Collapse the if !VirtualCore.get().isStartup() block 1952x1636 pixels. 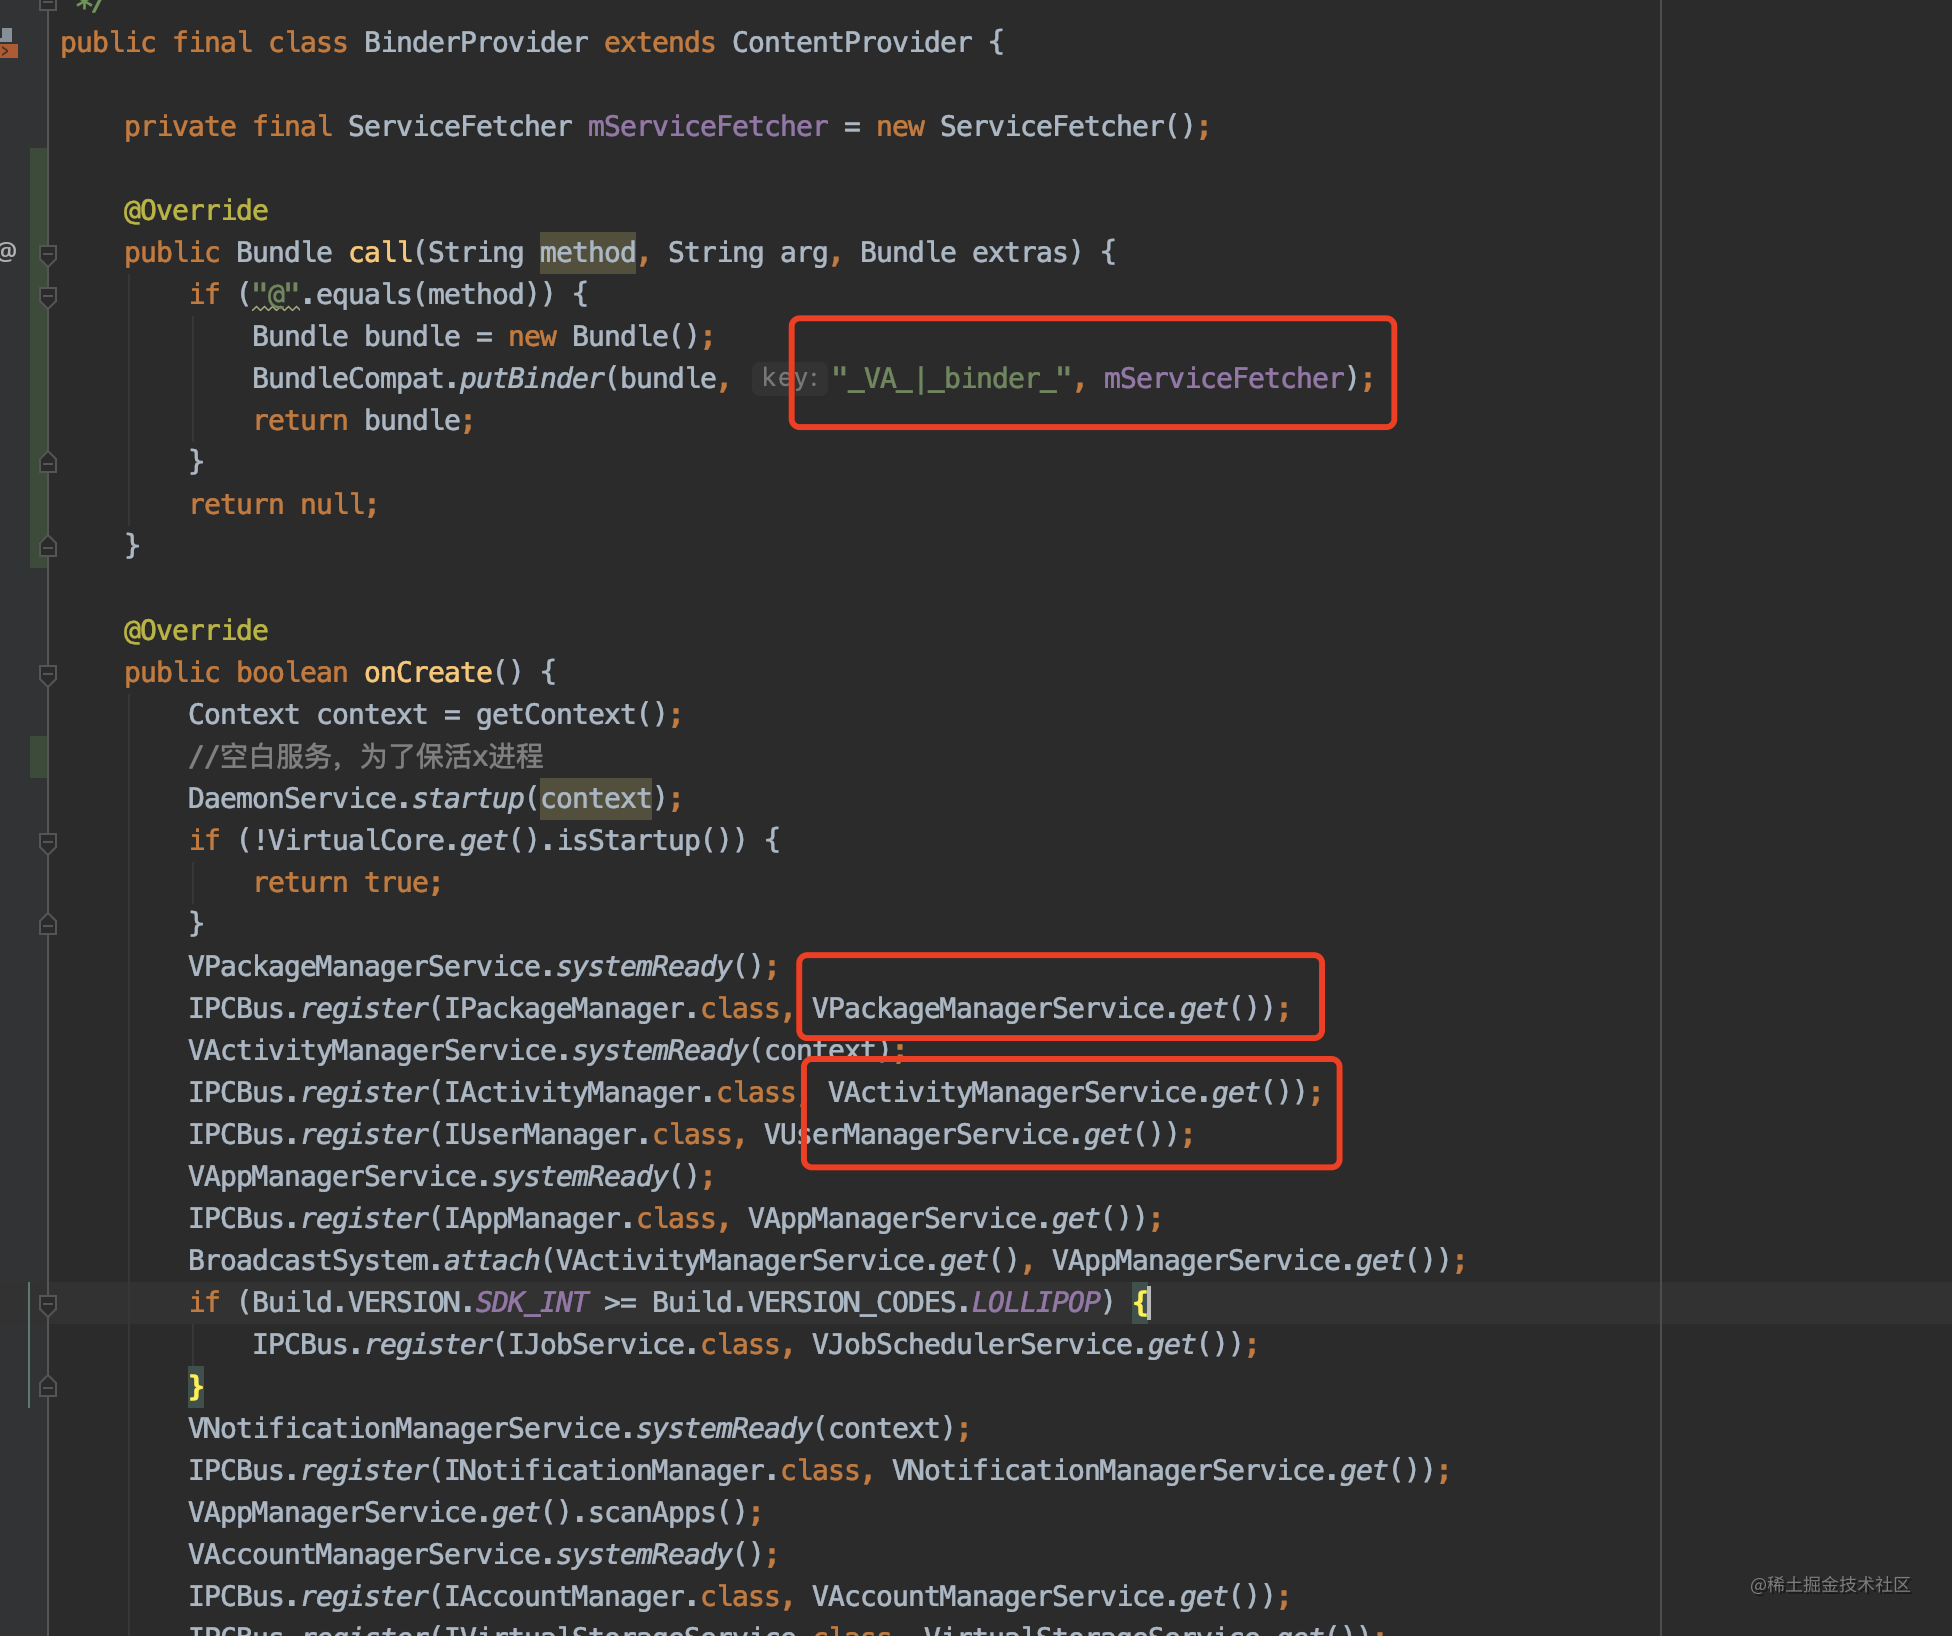[x=47, y=842]
